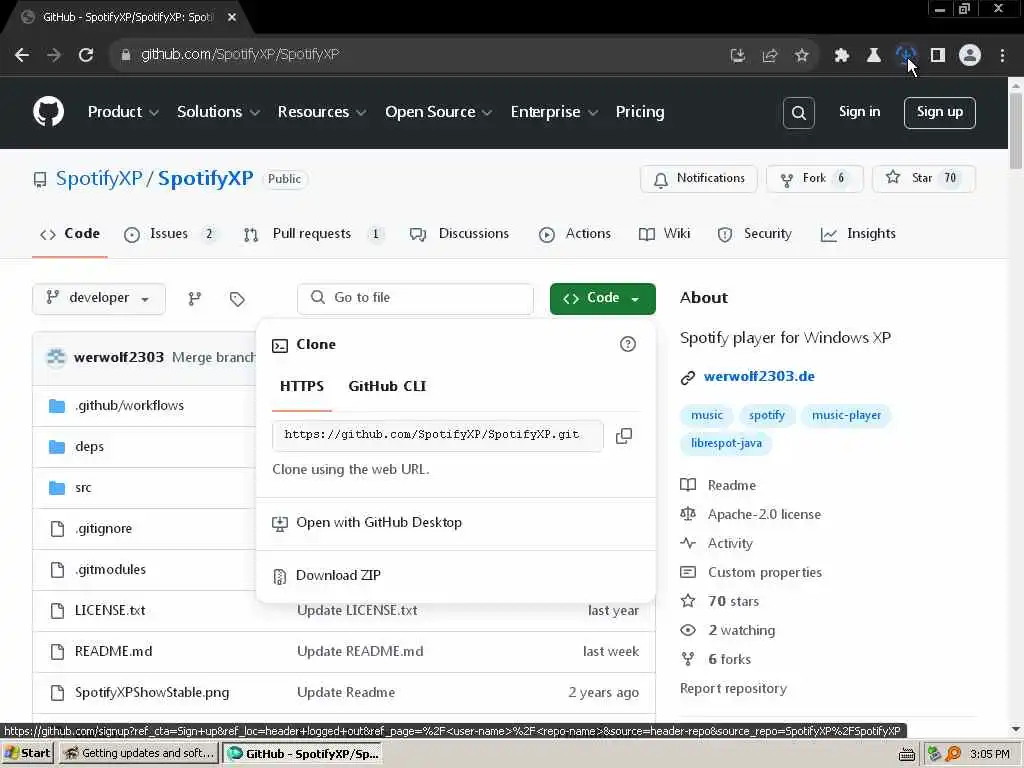This screenshot has width=1024, height=768.
Task: Switch to the Issues tab
Action: click(170, 234)
